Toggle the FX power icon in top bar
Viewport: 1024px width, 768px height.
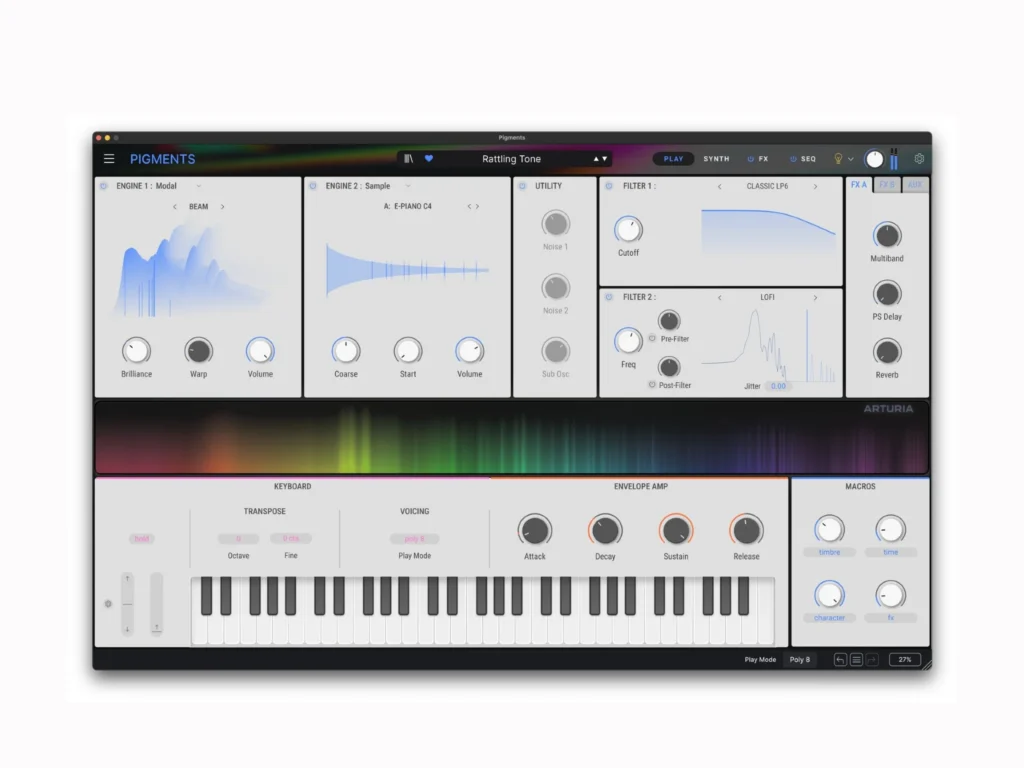coord(750,159)
